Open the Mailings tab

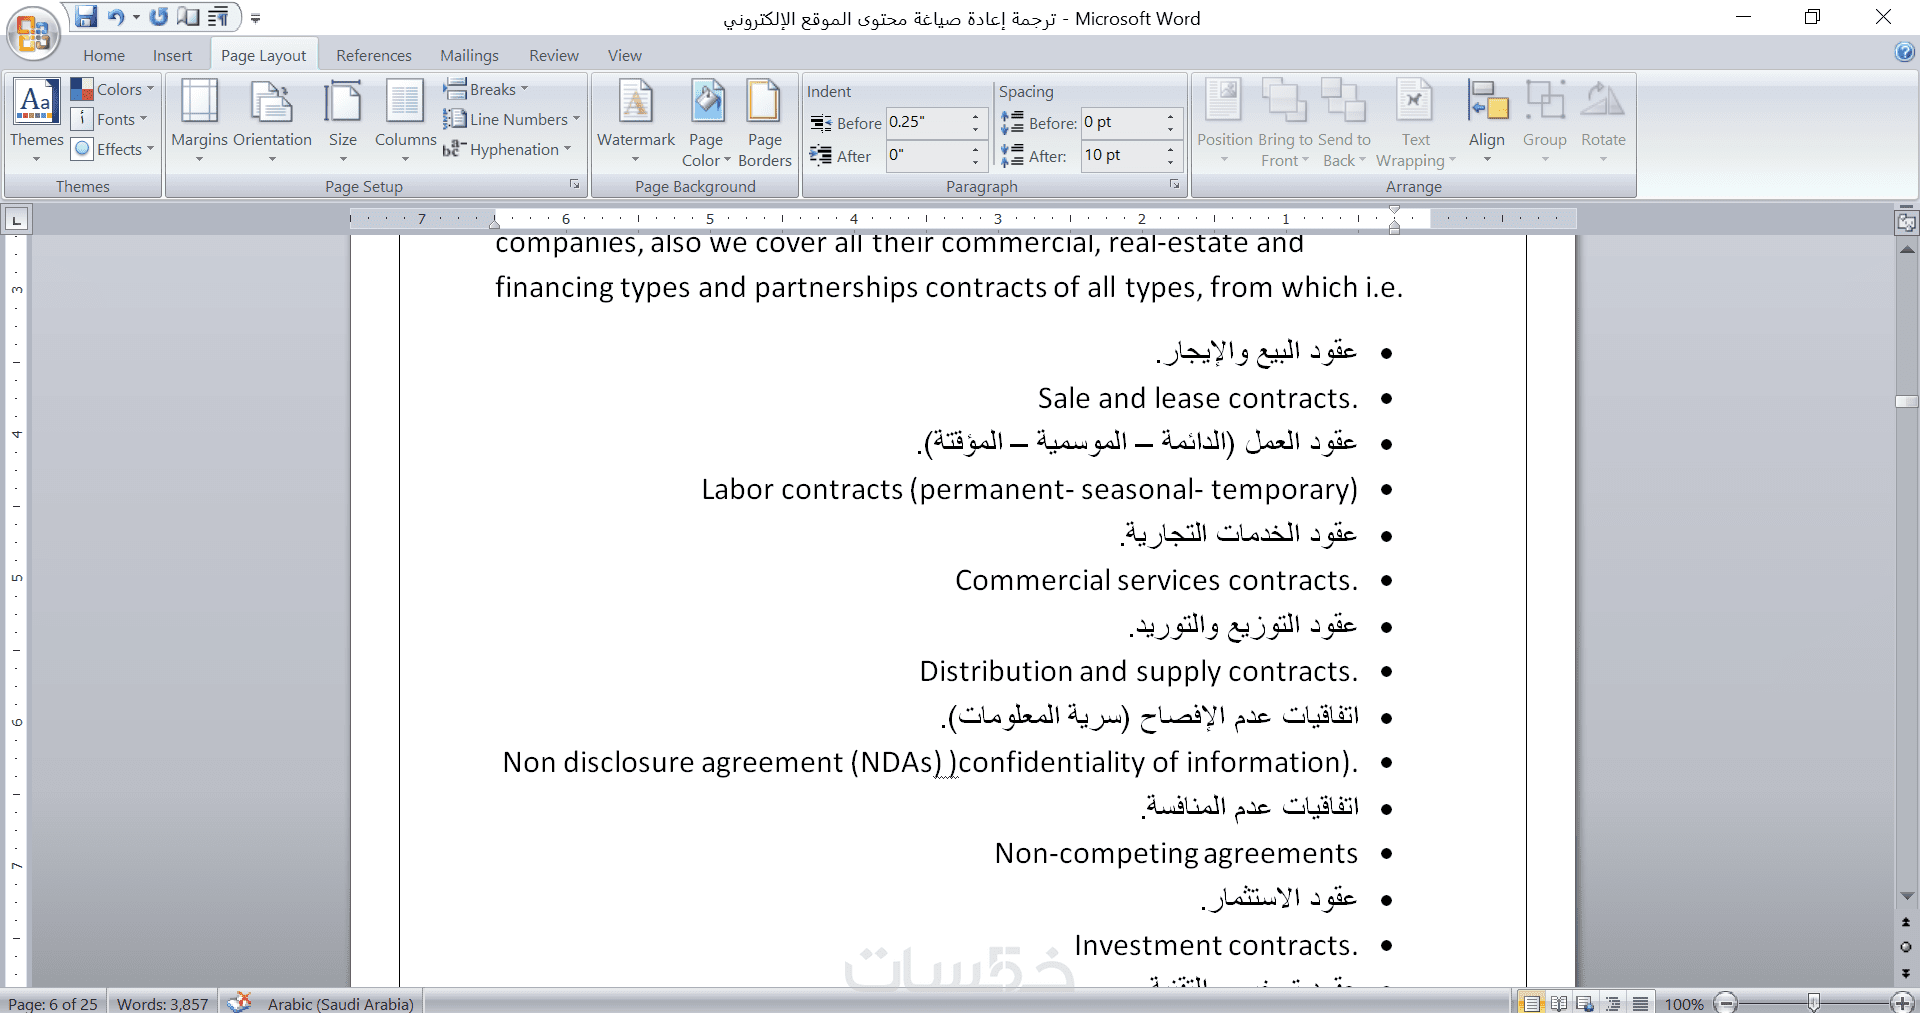tap(469, 55)
